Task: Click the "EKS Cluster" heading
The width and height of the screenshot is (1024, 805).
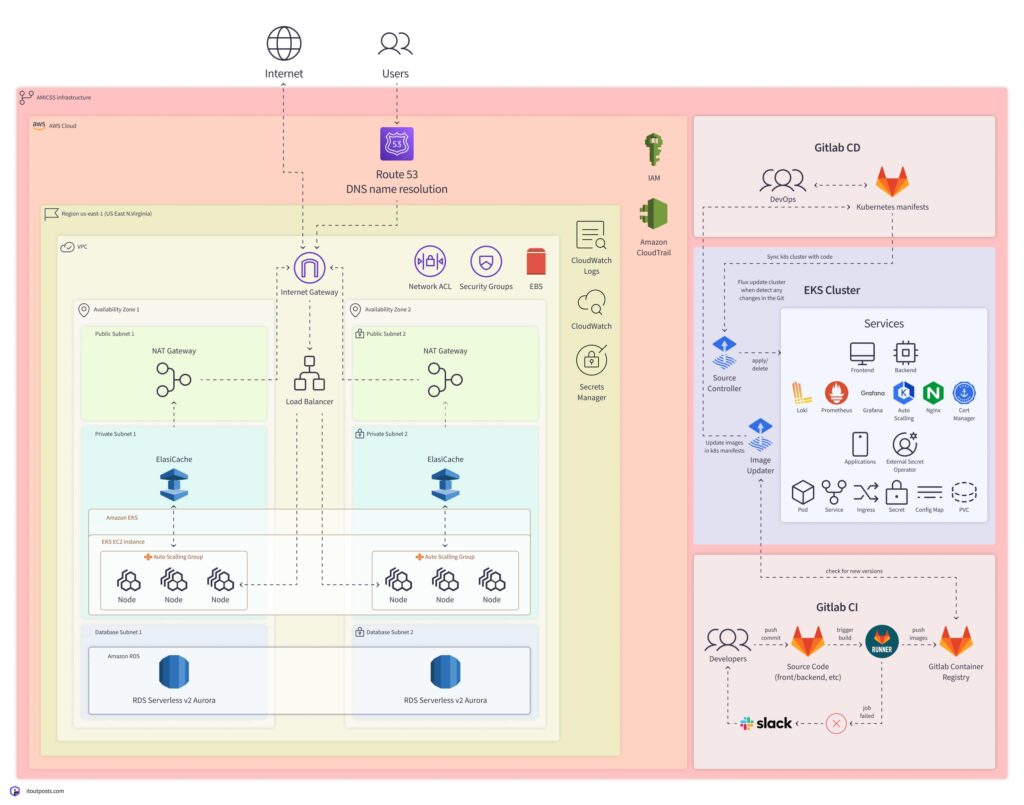Action: coord(831,290)
